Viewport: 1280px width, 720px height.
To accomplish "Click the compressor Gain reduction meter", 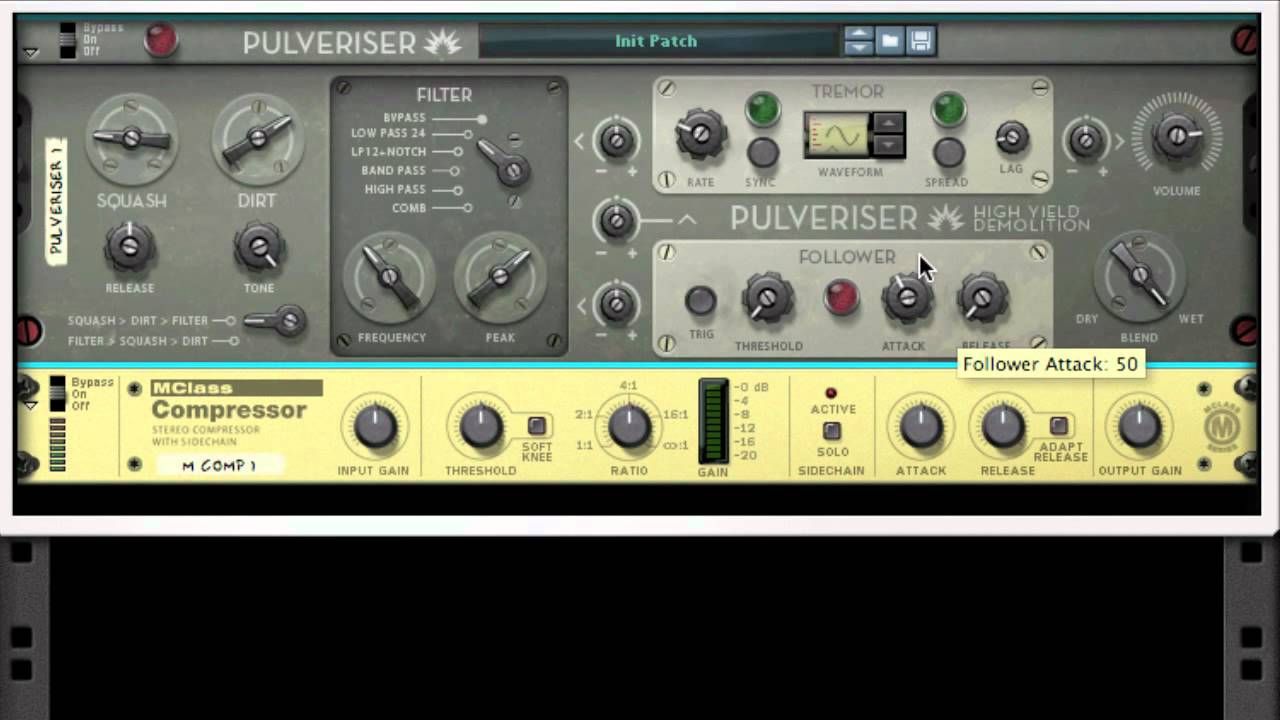I will 713,421.
